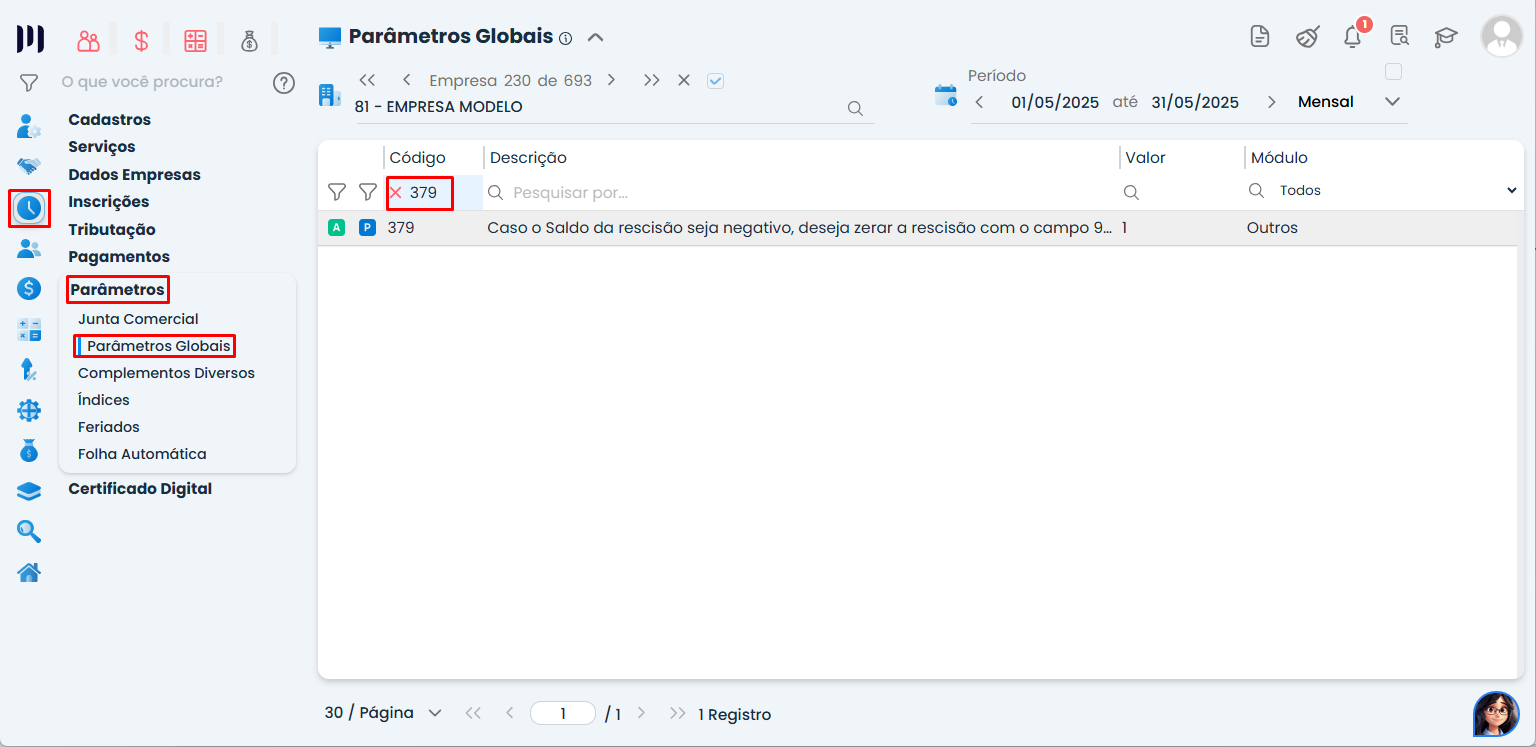
Task: Click the Descrição search input field
Action: (800, 192)
